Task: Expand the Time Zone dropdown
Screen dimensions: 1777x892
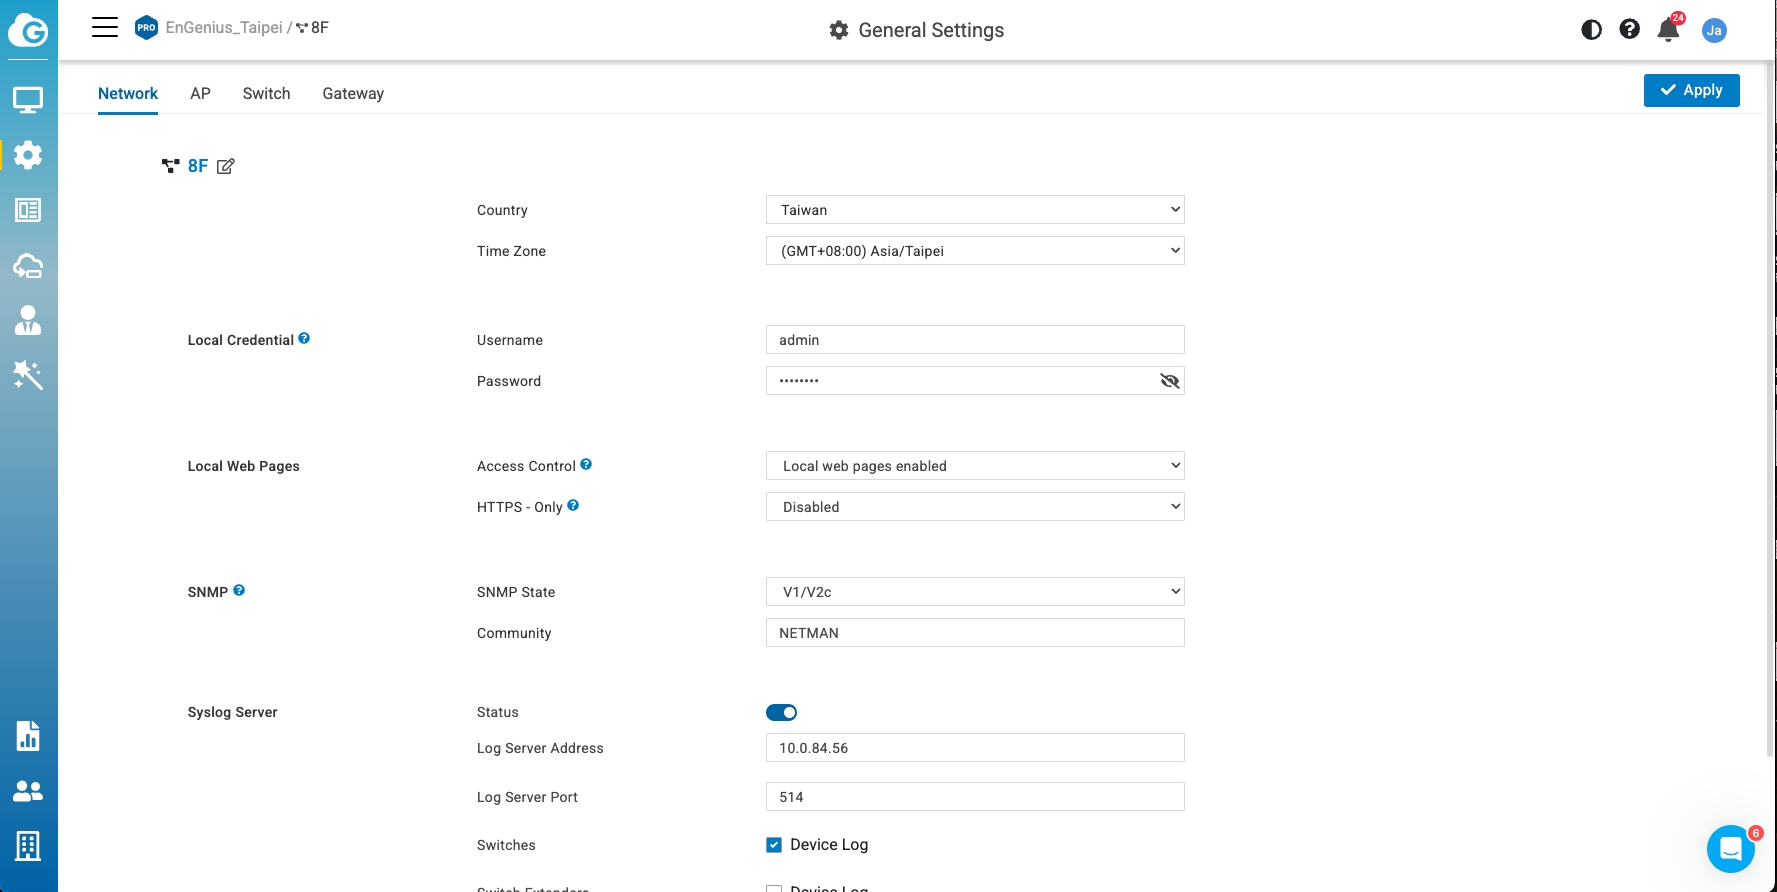Action: click(x=974, y=251)
